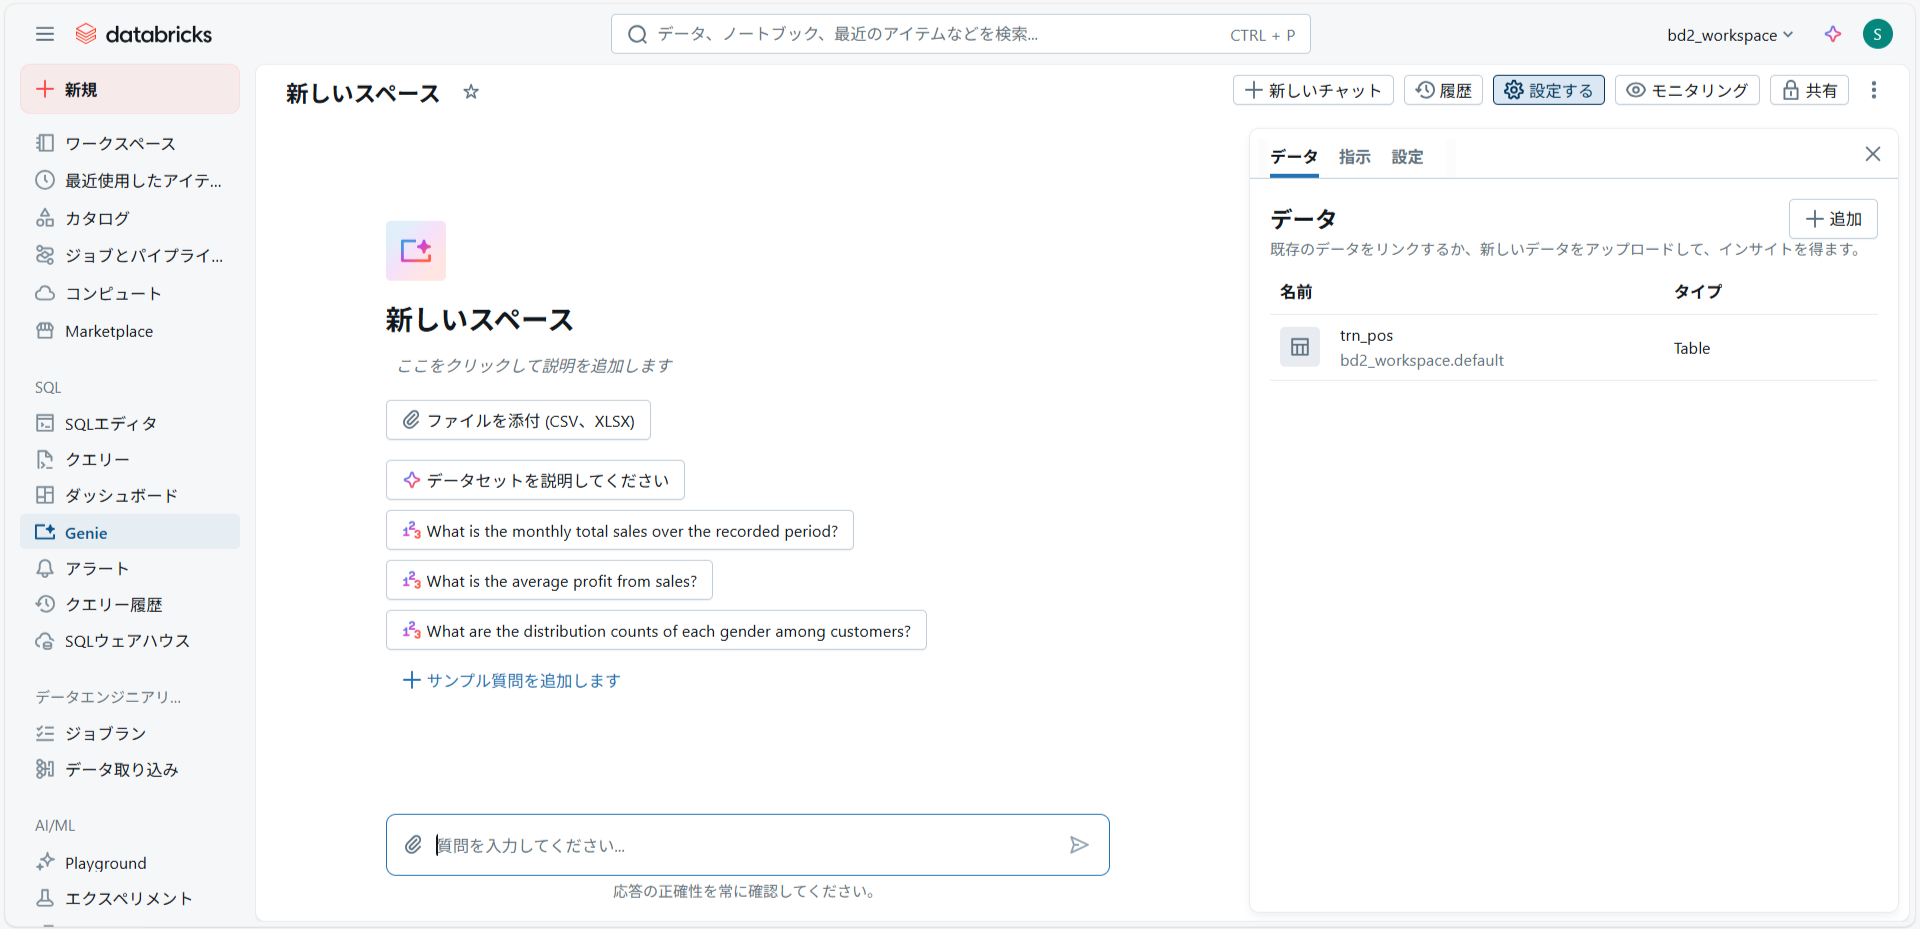Click the user avatar S icon

1877,34
